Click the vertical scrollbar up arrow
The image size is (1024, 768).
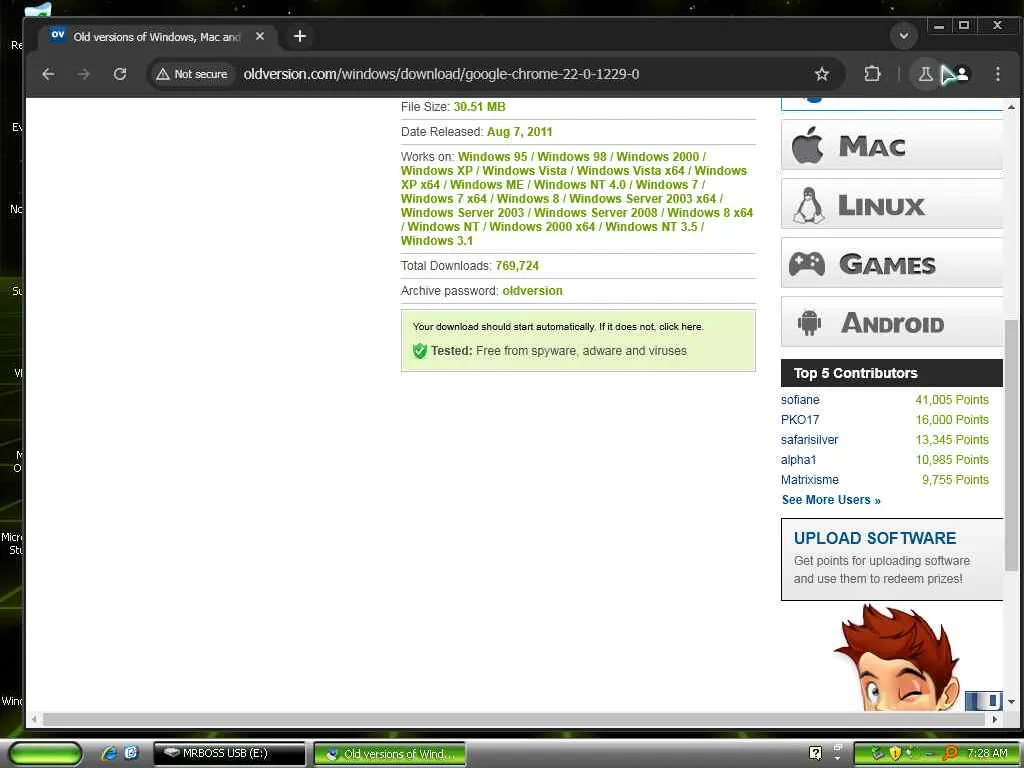[x=1011, y=107]
